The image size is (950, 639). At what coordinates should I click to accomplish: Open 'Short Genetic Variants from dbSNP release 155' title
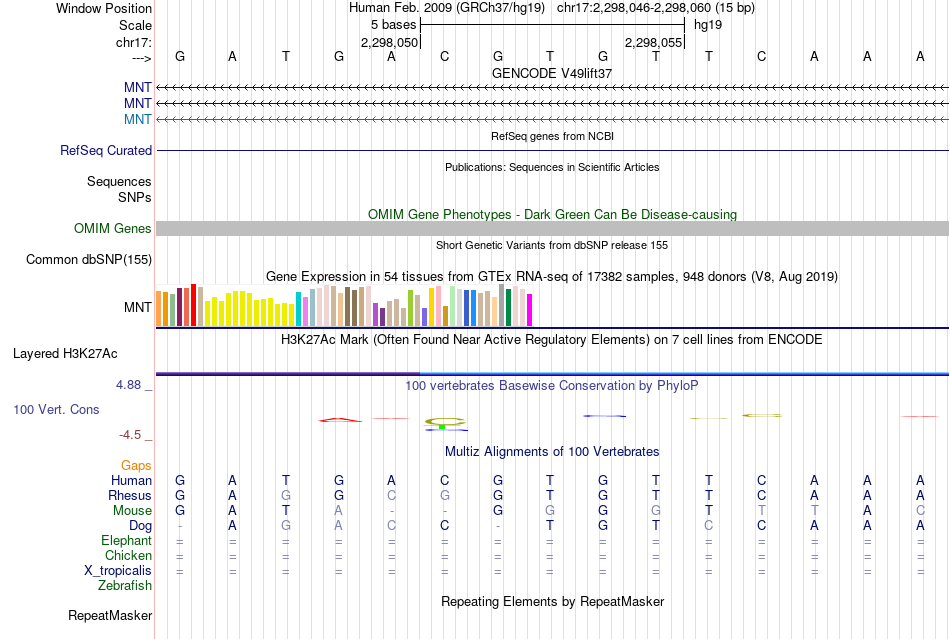point(552,245)
